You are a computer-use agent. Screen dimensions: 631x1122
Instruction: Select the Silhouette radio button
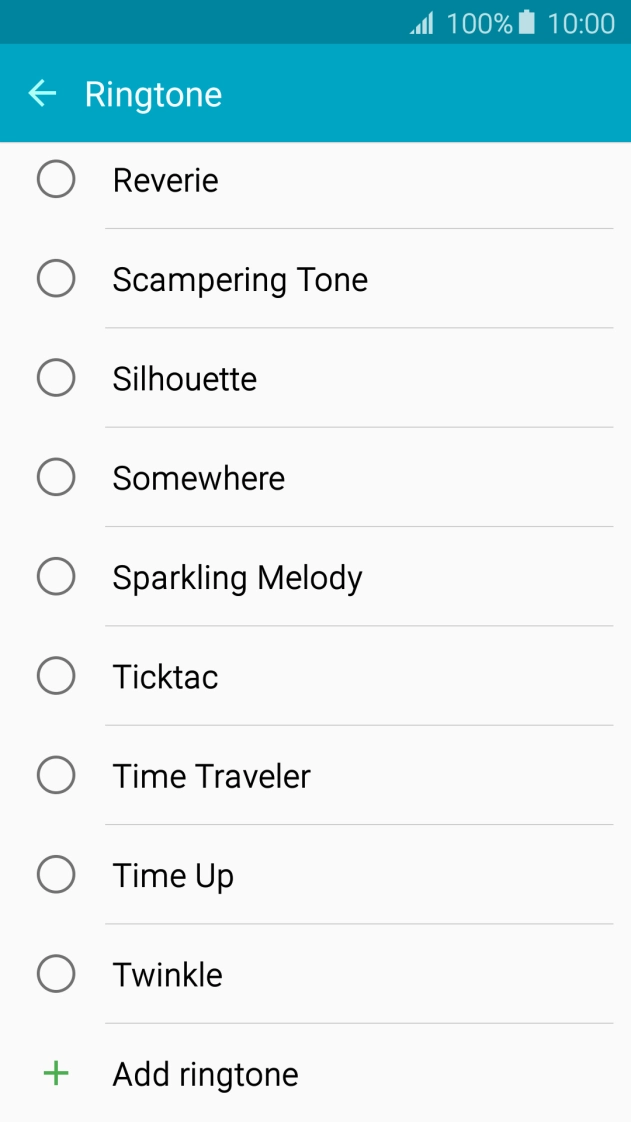(x=56, y=378)
